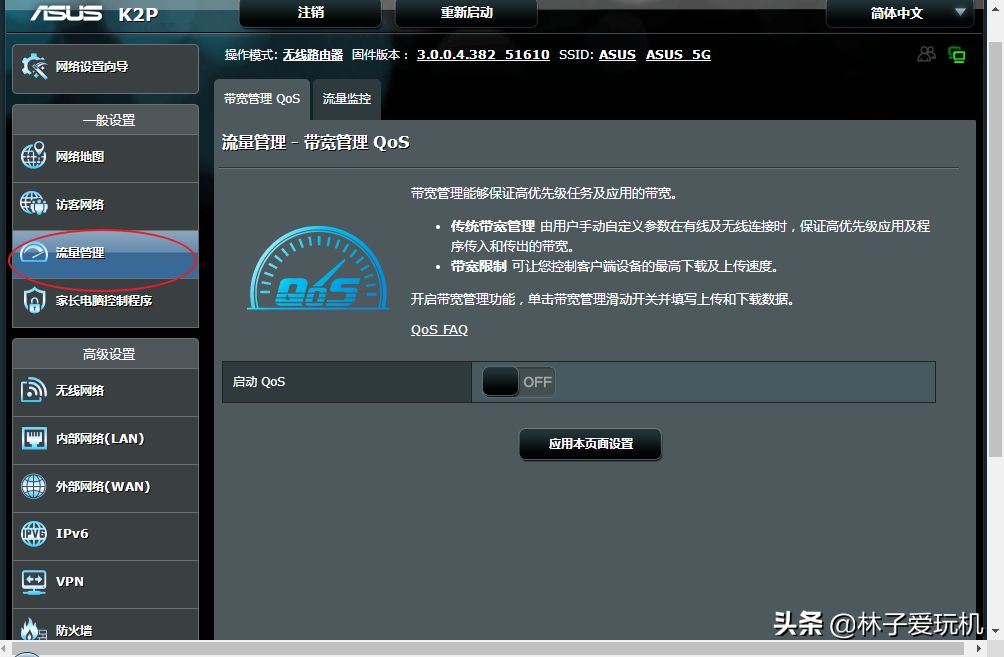Screen dimensions: 1004x657
Task: Open 外部网络(WAN) in the sidebar
Action: click(x=105, y=488)
